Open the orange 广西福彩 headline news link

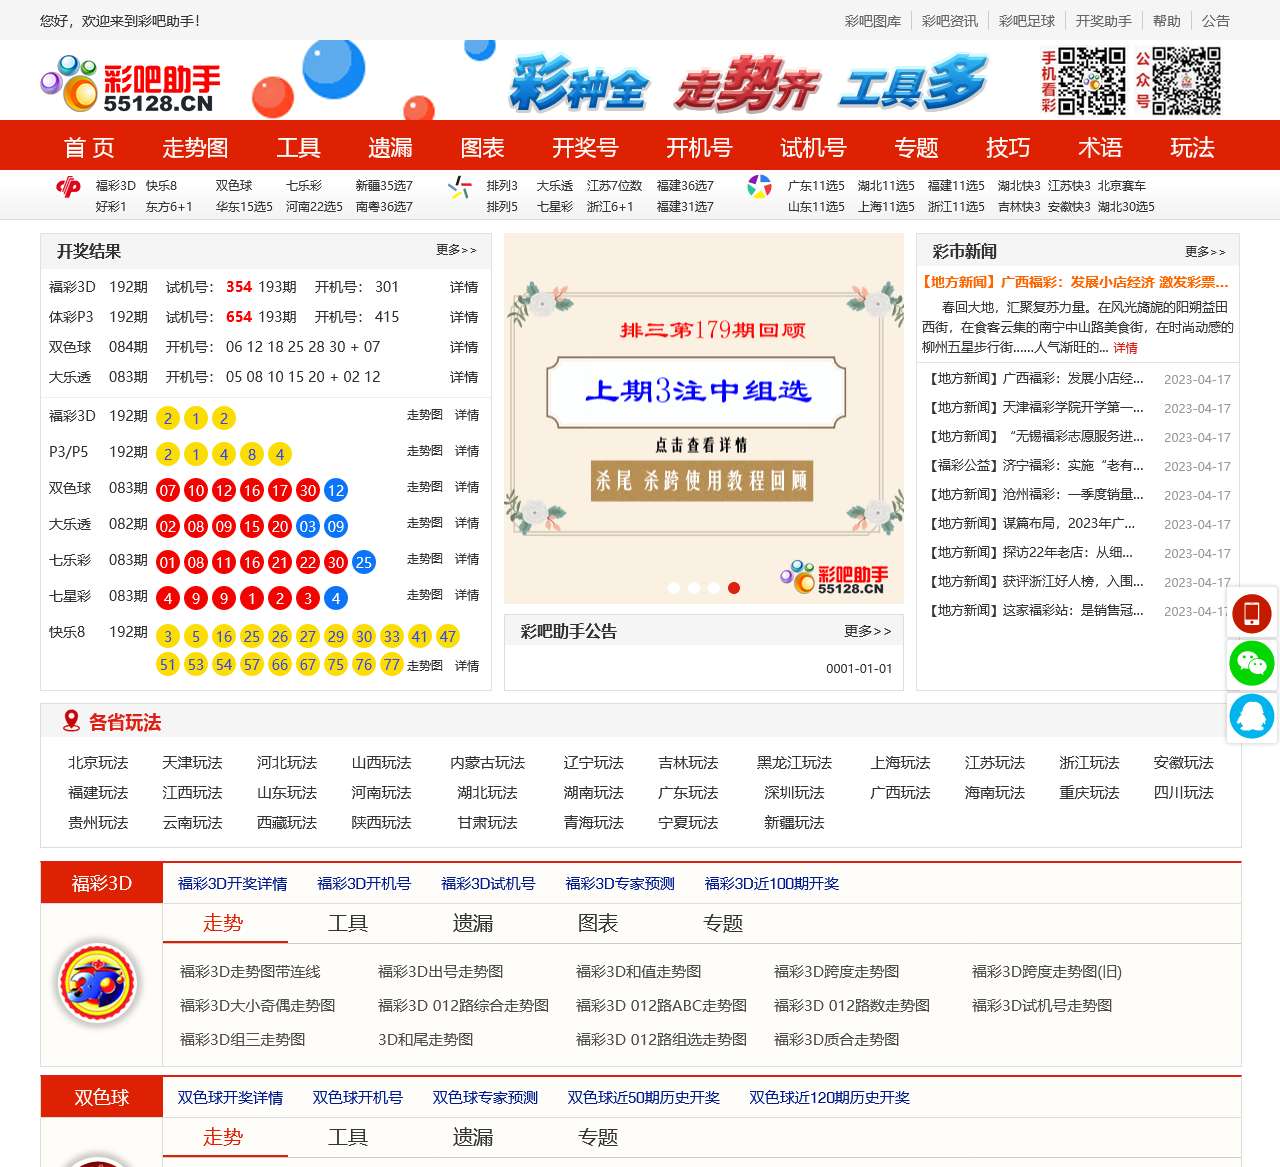click(1076, 282)
